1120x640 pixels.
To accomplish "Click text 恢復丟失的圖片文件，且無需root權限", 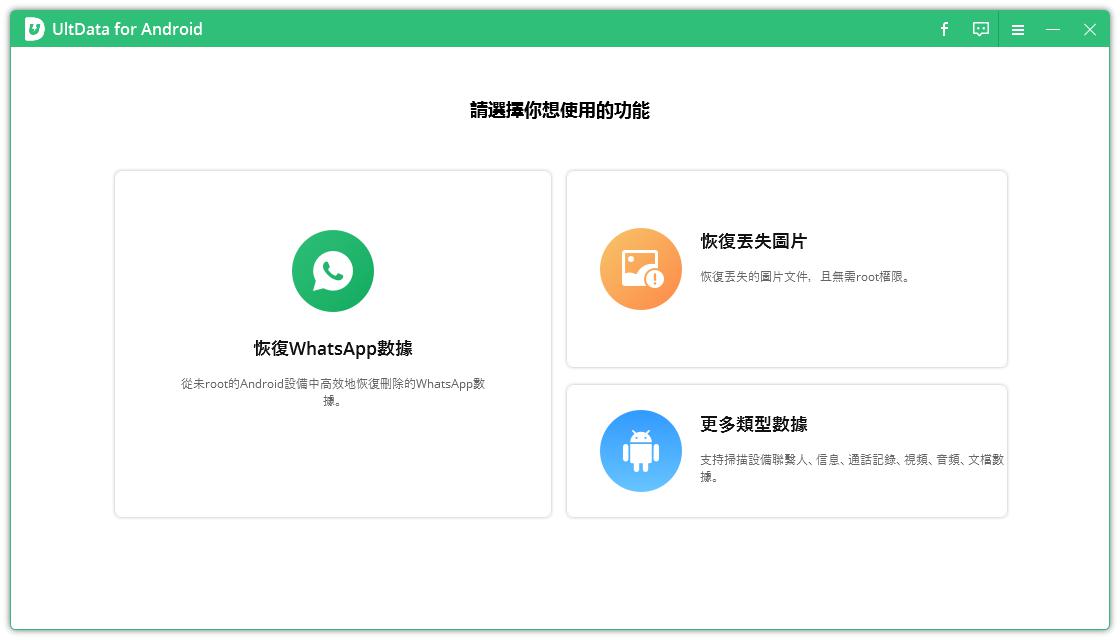I will [x=806, y=276].
